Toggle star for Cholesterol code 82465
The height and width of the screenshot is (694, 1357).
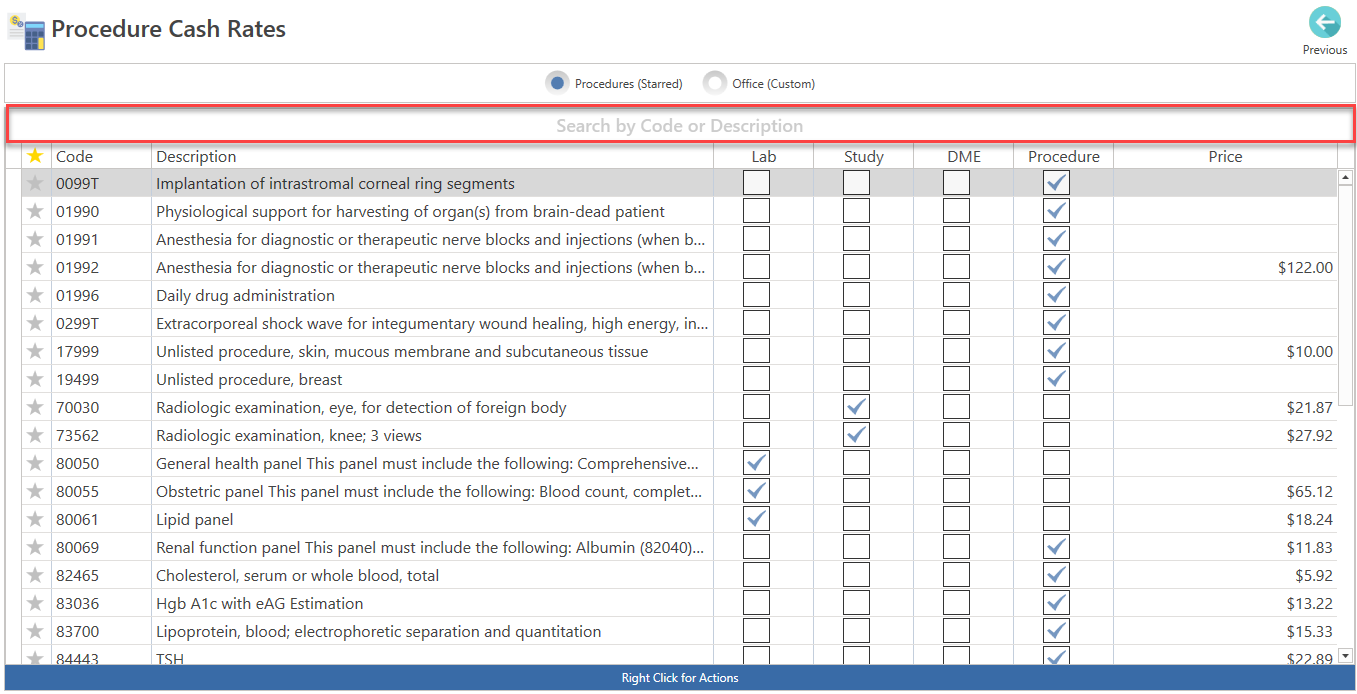36,575
